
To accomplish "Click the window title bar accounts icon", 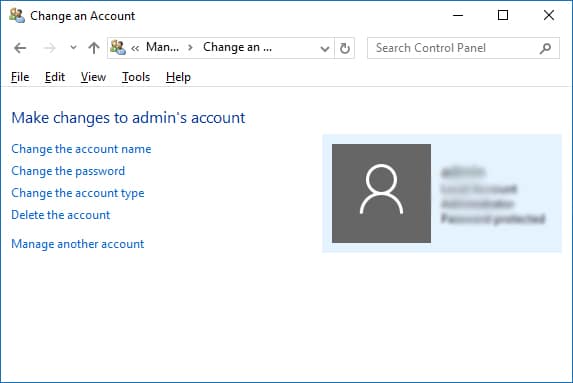I will [17, 16].
